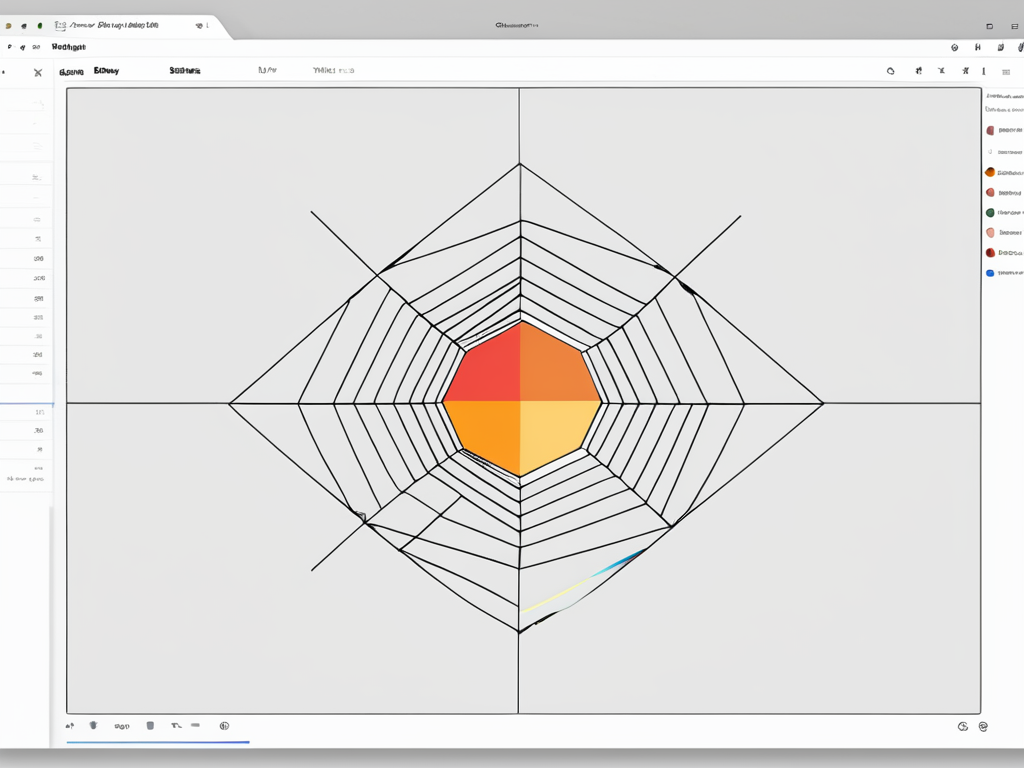Image resolution: width=1024 pixels, height=768 pixels.
Task: Click the bold heading text below the browser tab
Action: tap(69, 46)
